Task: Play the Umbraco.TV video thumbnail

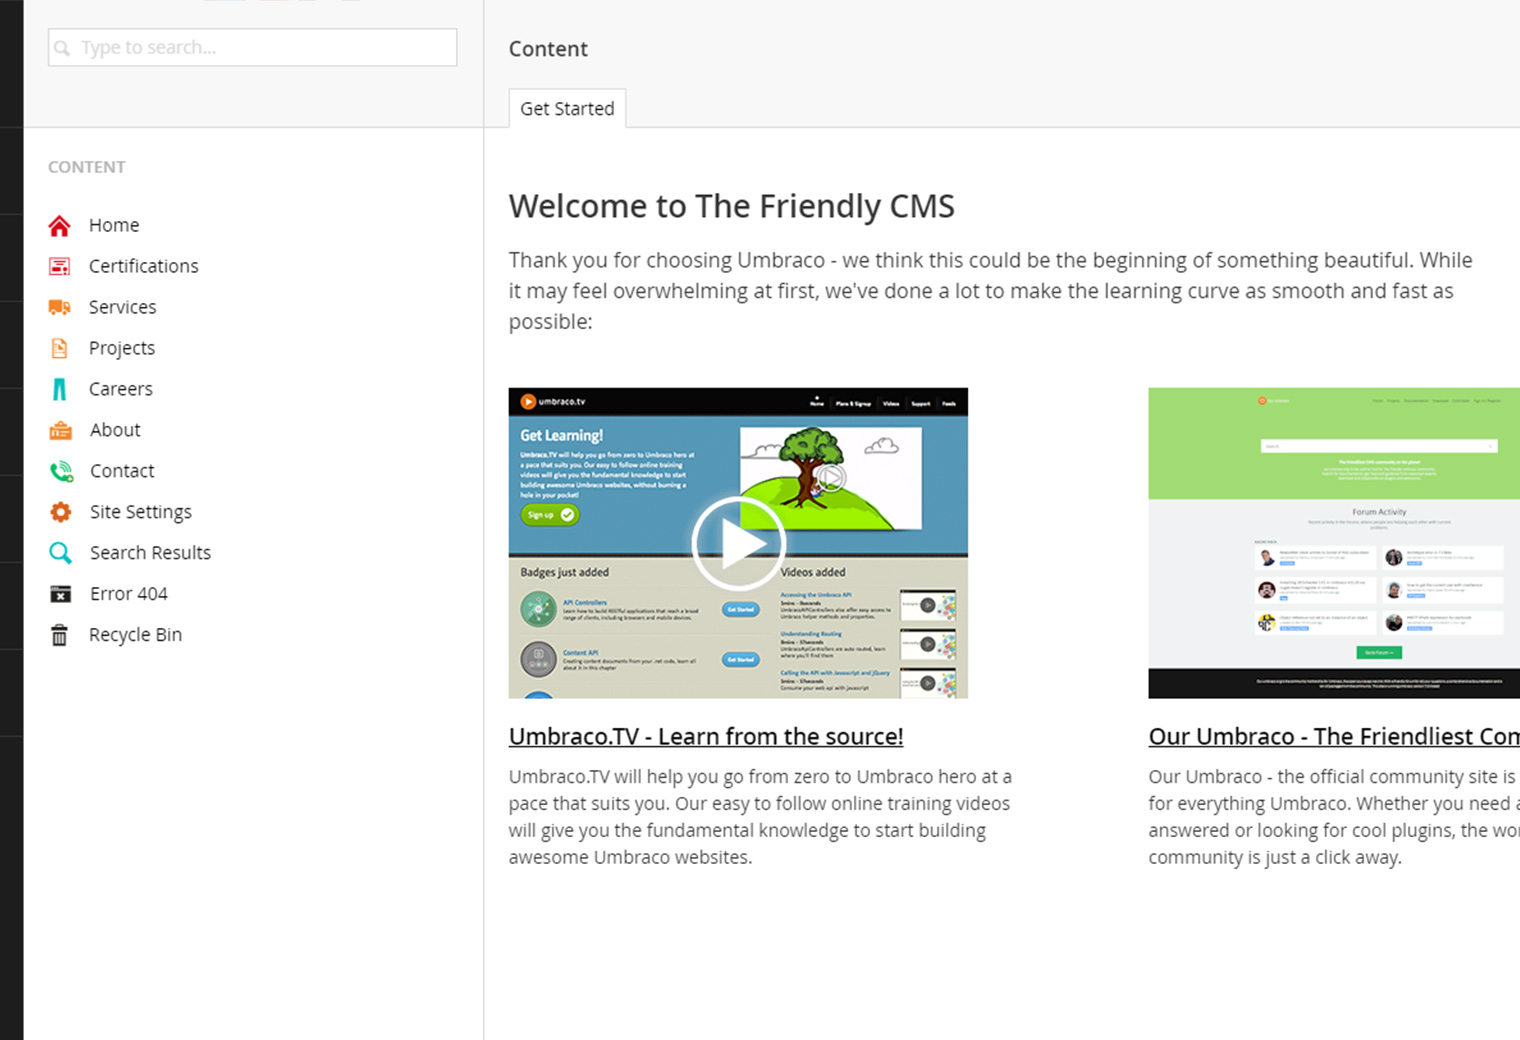Action: [738, 543]
